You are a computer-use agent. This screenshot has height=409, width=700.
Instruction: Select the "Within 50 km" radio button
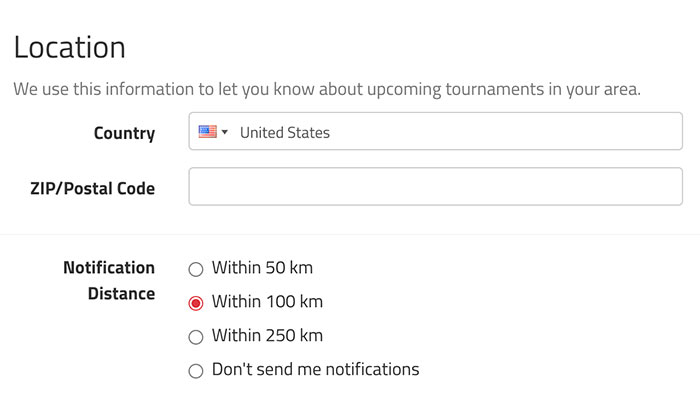[x=196, y=269]
